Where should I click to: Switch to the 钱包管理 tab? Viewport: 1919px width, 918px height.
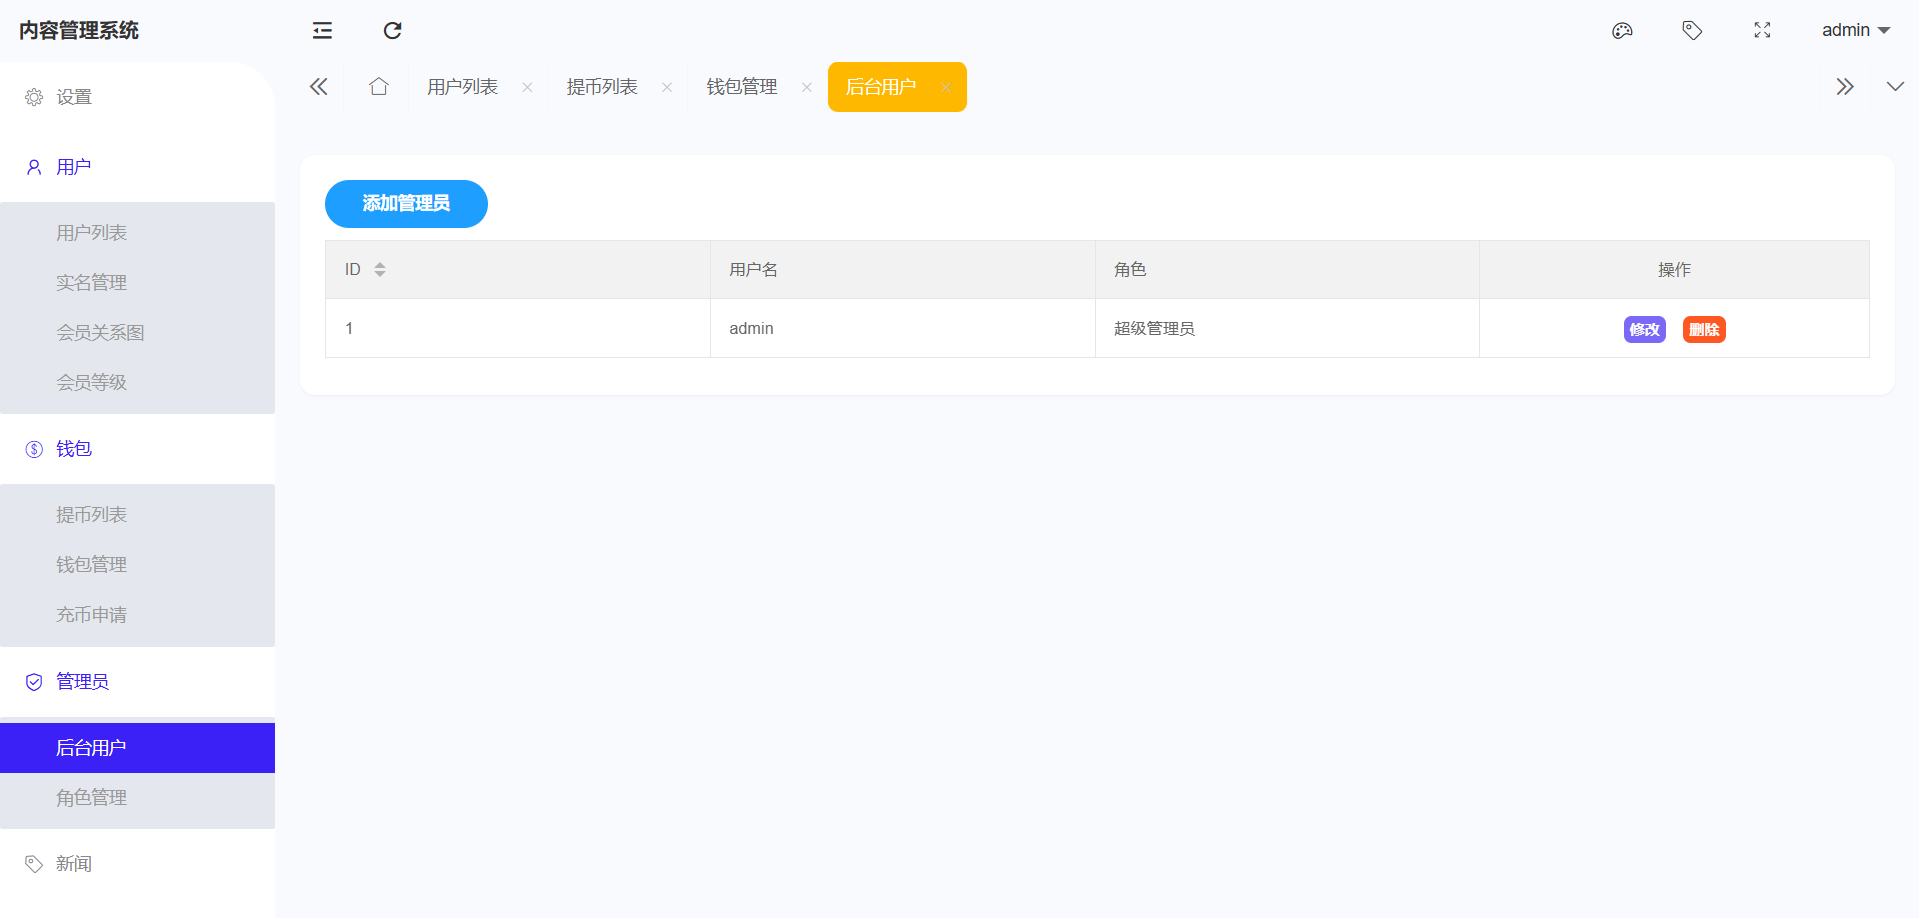click(741, 87)
